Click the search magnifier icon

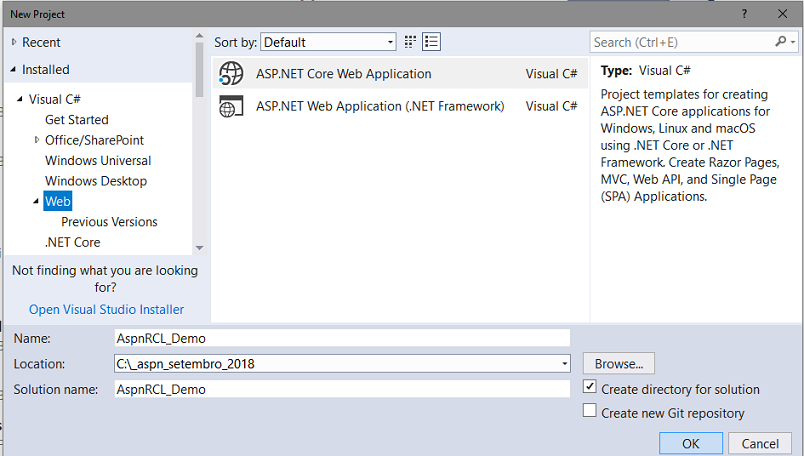coord(780,42)
